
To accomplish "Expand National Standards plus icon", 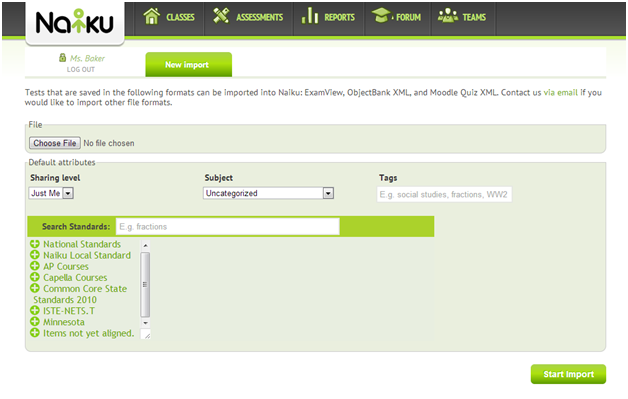I will [x=35, y=244].
